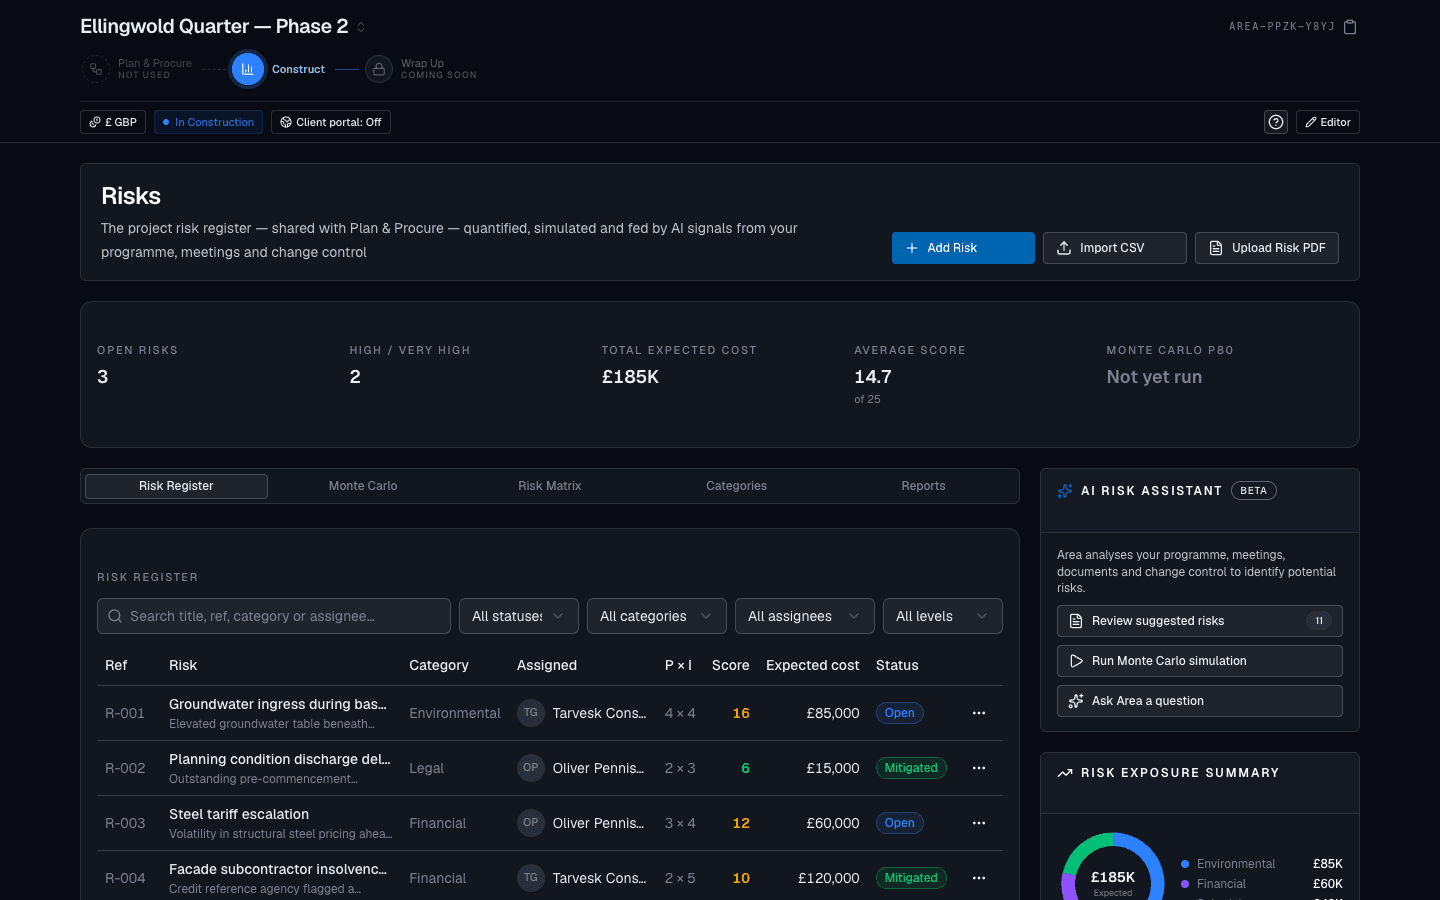The width and height of the screenshot is (1440, 900).
Task: Open the All levels filter dropdown
Action: click(x=943, y=616)
